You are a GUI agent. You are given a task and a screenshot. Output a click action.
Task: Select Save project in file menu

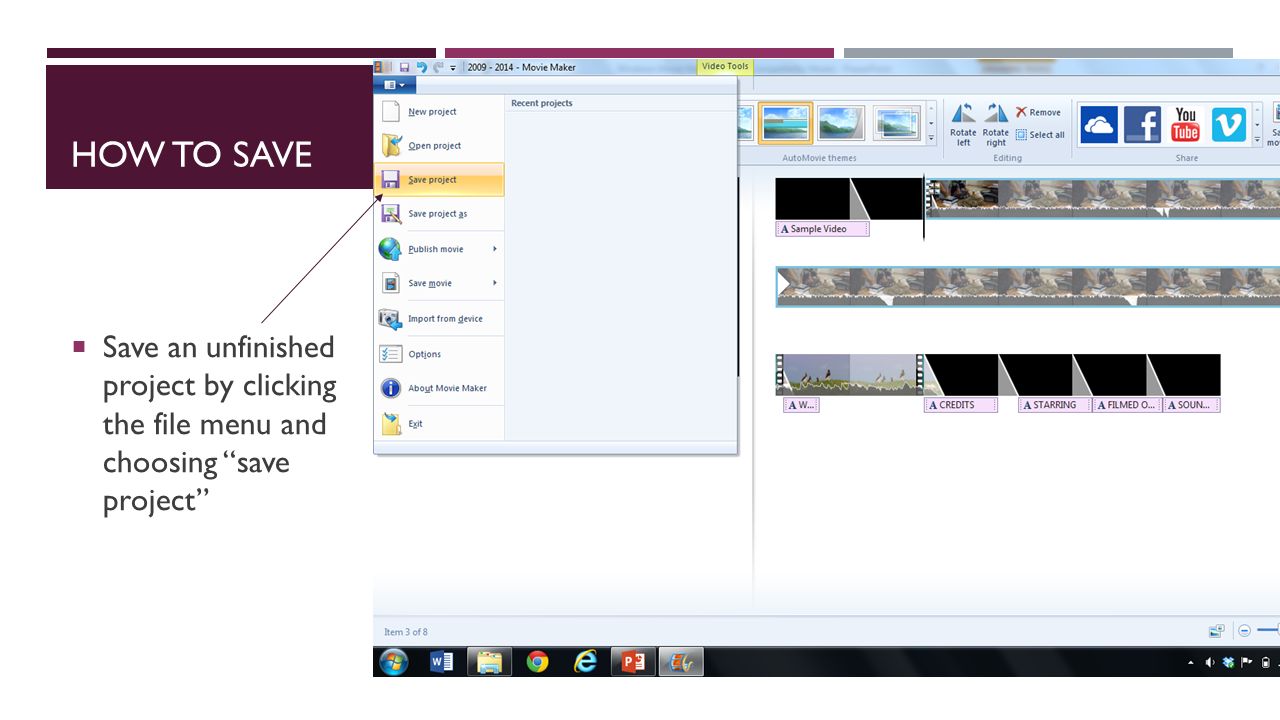439,180
